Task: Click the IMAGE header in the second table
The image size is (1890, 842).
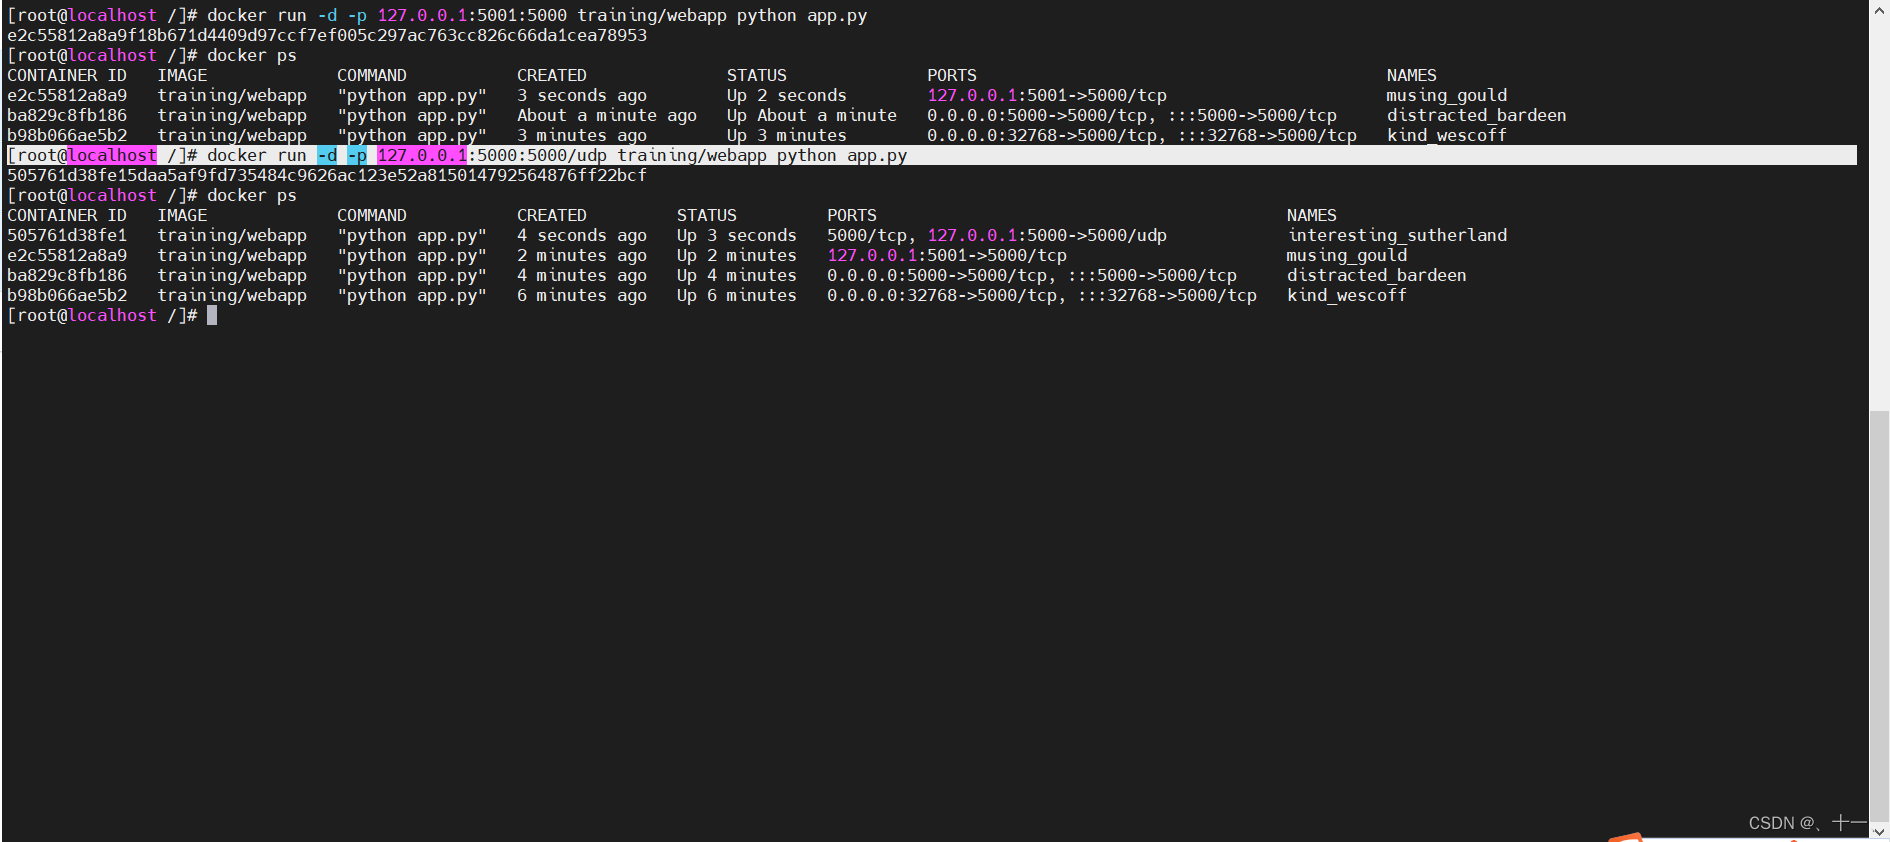Action: pyautogui.click(x=182, y=215)
